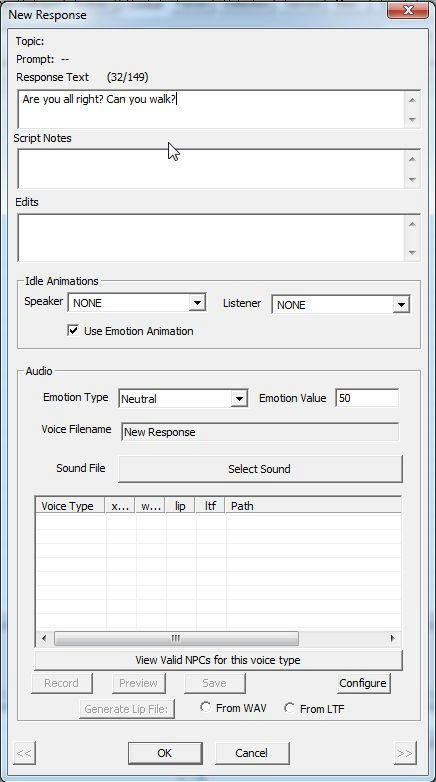The height and width of the screenshot is (782, 436).
Task: Click the left arrow of voice list scrollbar
Action: click(44, 638)
